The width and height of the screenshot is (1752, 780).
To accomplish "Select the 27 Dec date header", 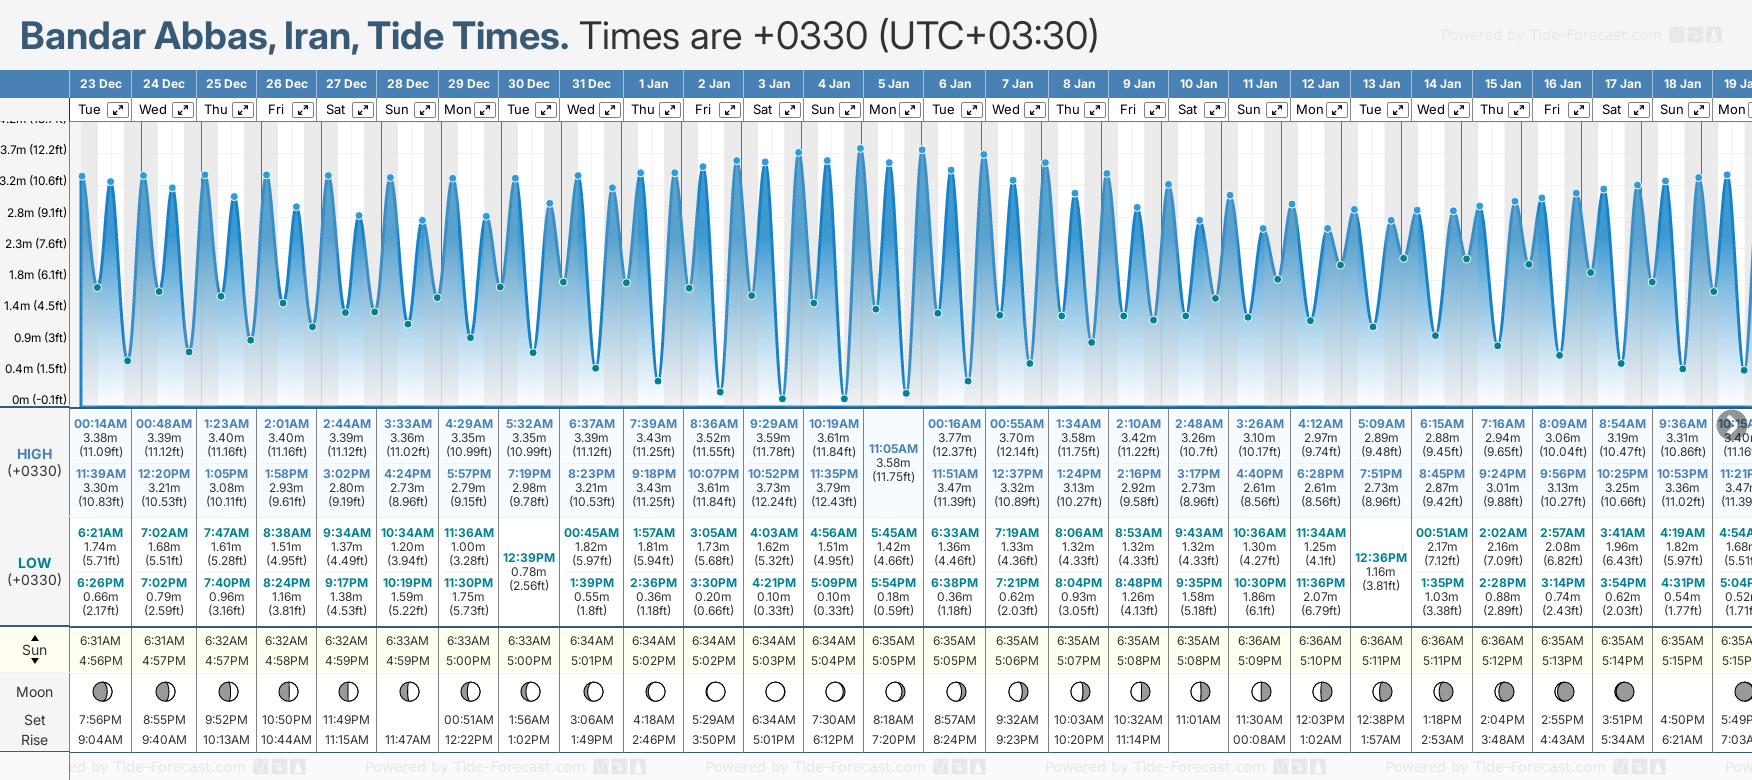I will [346, 84].
